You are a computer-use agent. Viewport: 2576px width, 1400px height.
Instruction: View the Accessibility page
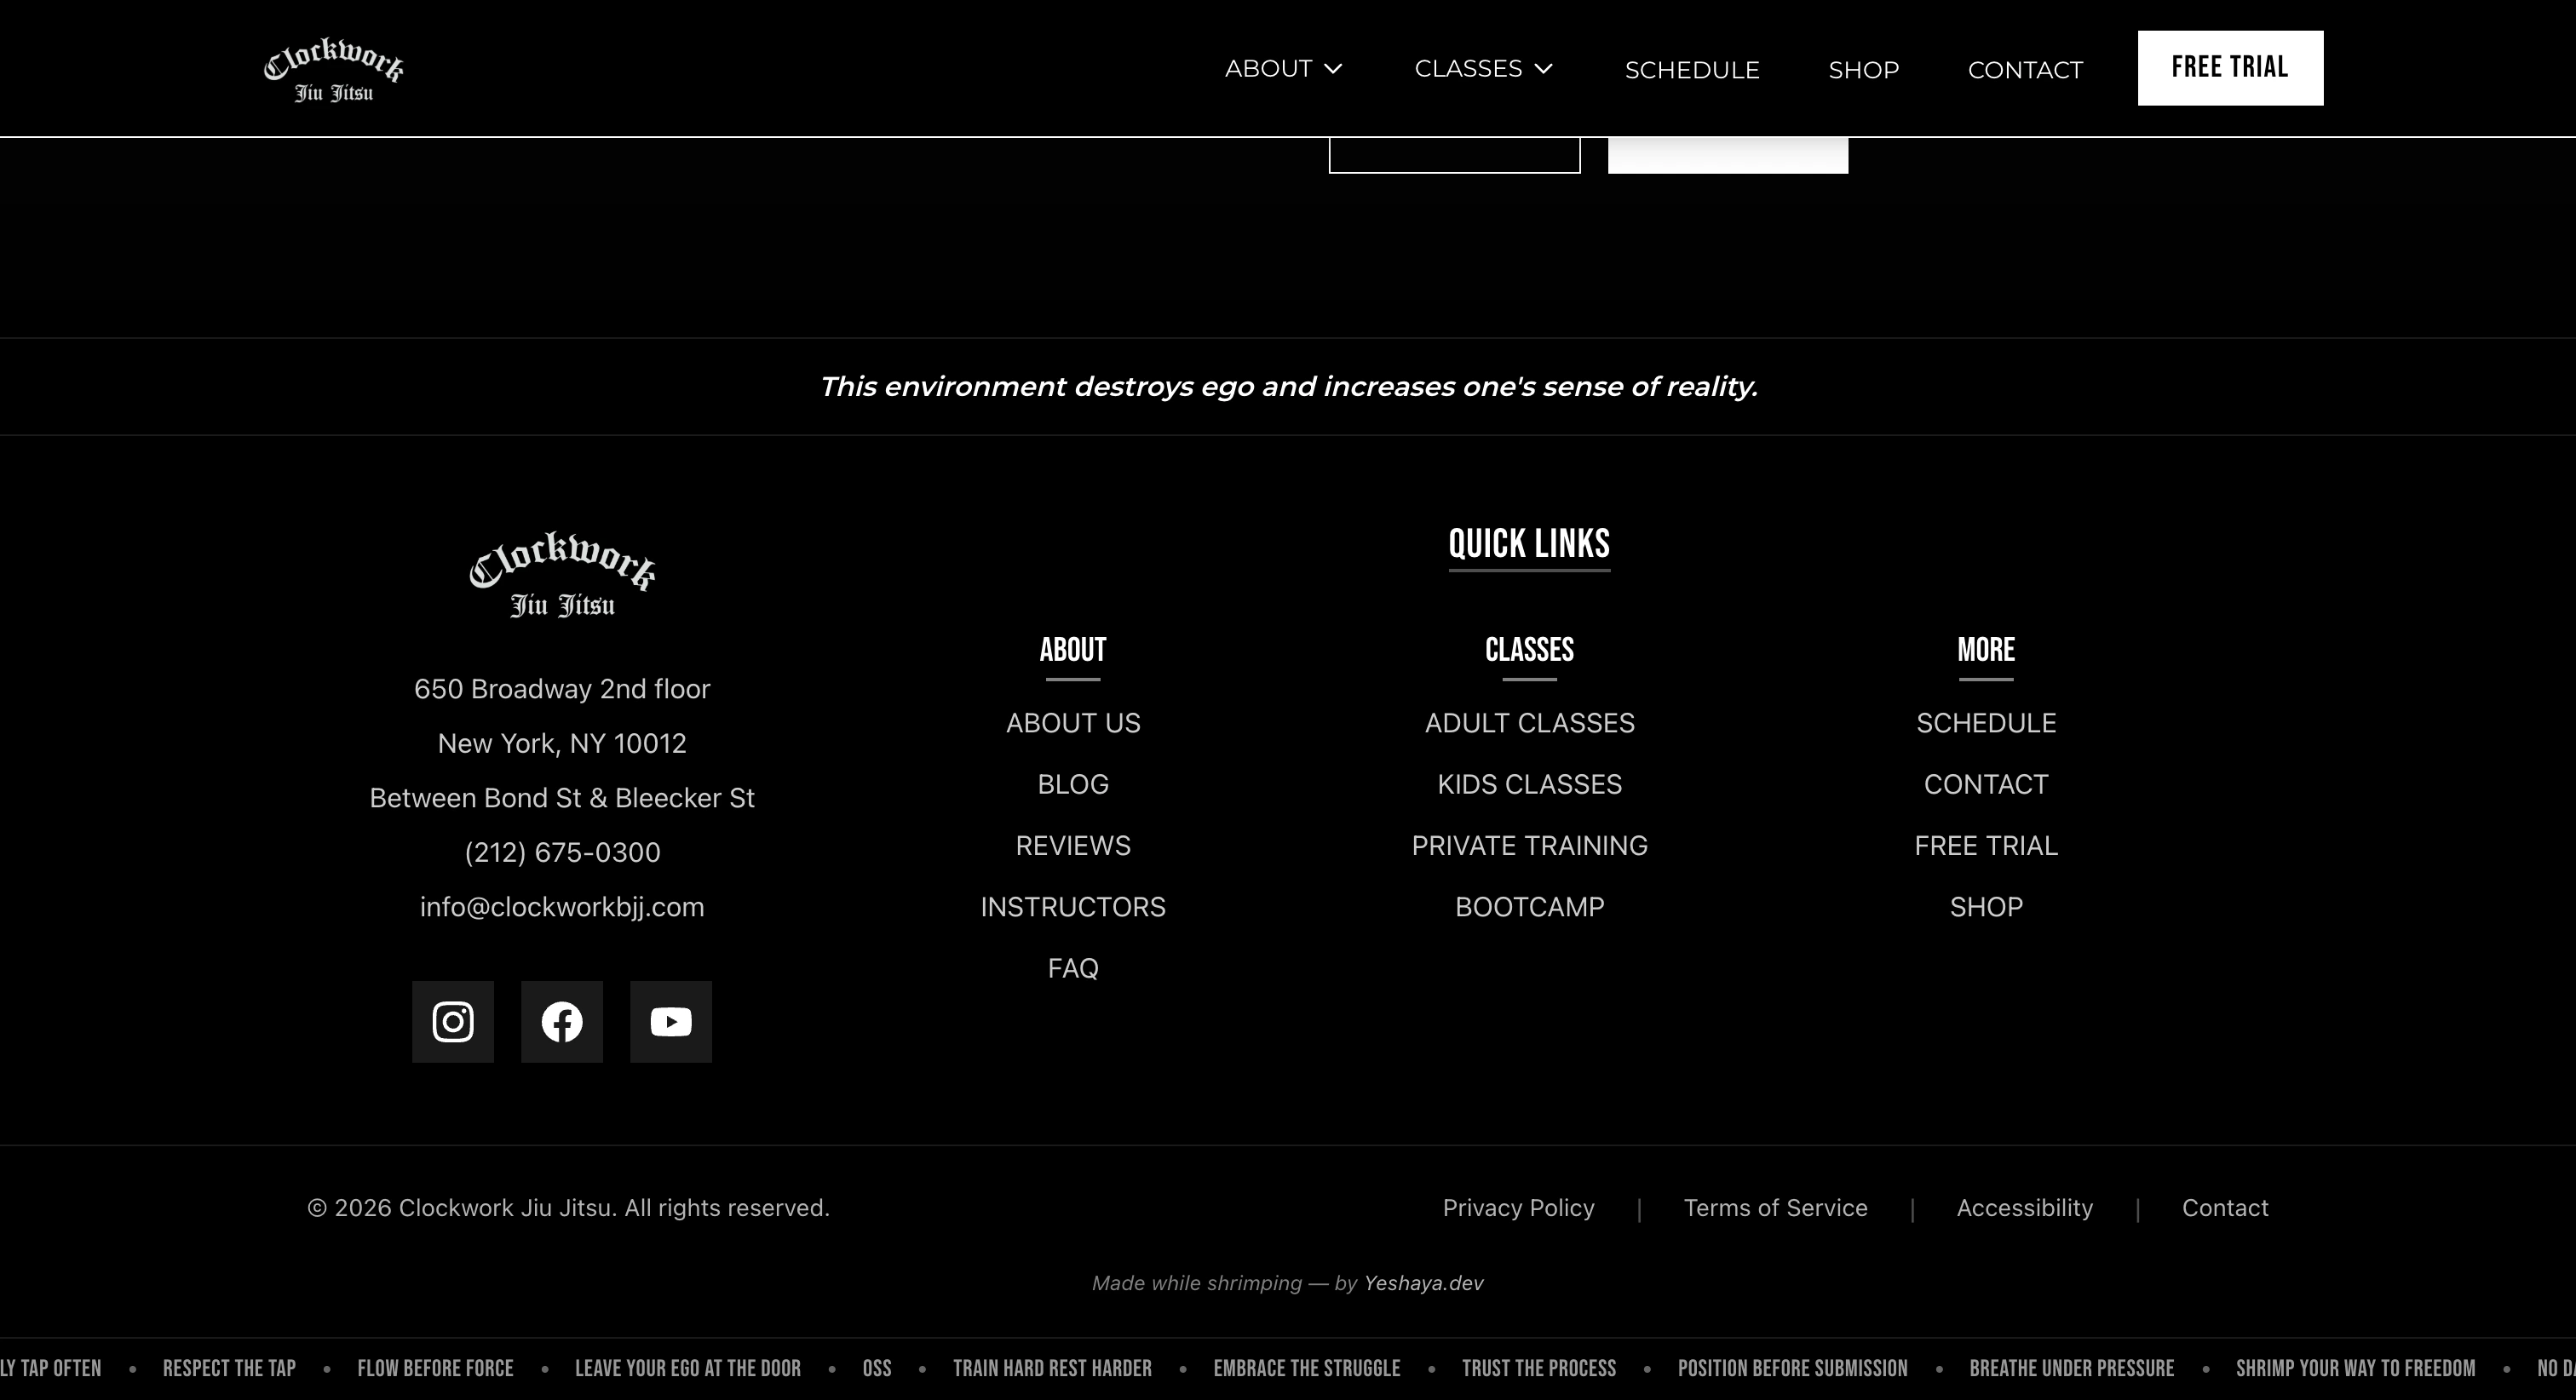pyautogui.click(x=2024, y=1208)
